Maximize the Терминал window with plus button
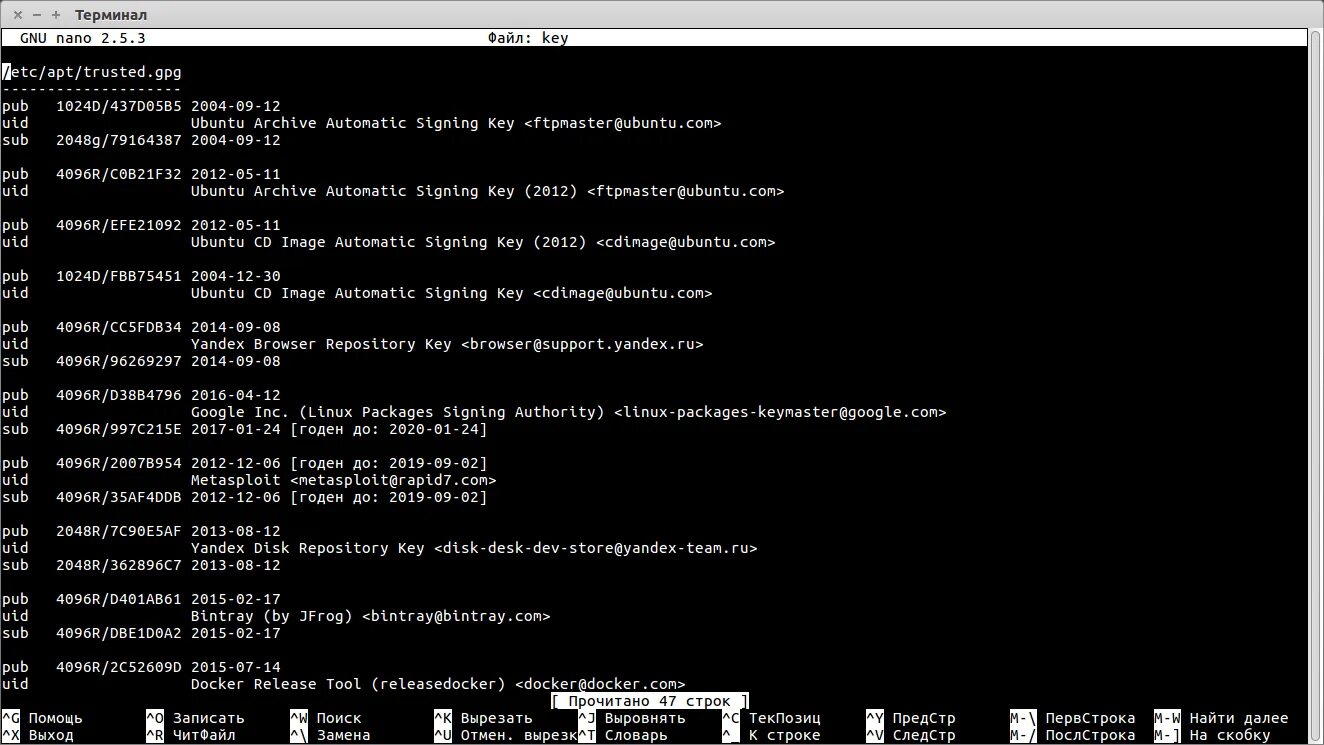The height and width of the screenshot is (745, 1324). 55,15
